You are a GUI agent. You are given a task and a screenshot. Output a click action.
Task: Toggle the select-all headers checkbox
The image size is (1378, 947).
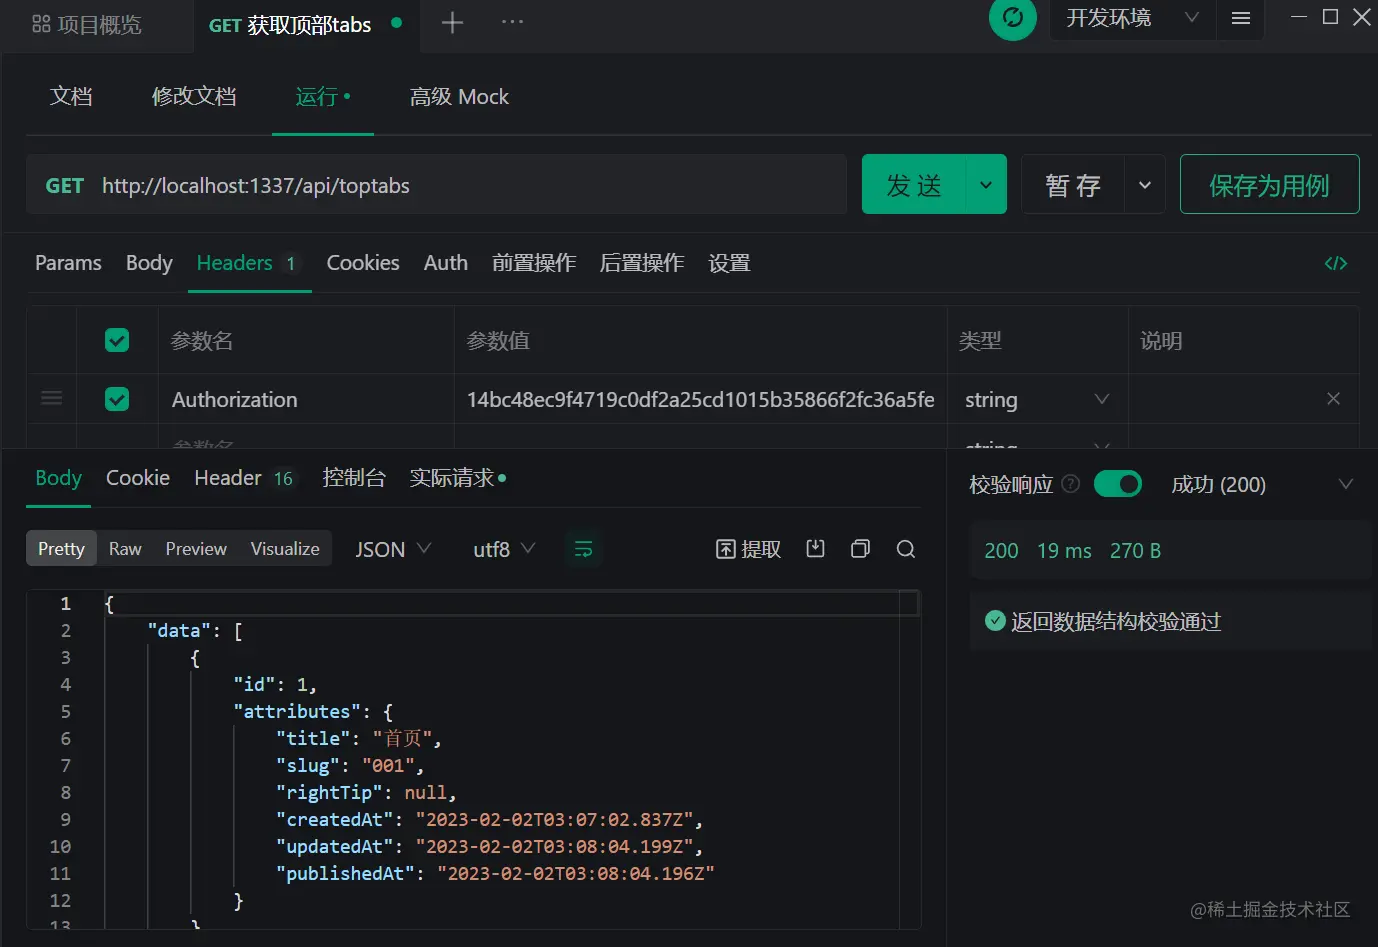[x=117, y=340]
